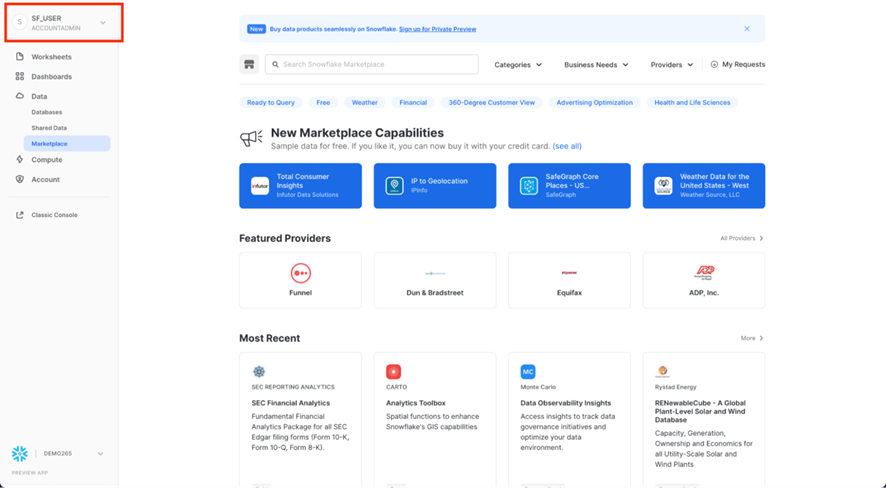Toggle the Ready to Query filter chip
The width and height of the screenshot is (886, 488).
[271, 102]
